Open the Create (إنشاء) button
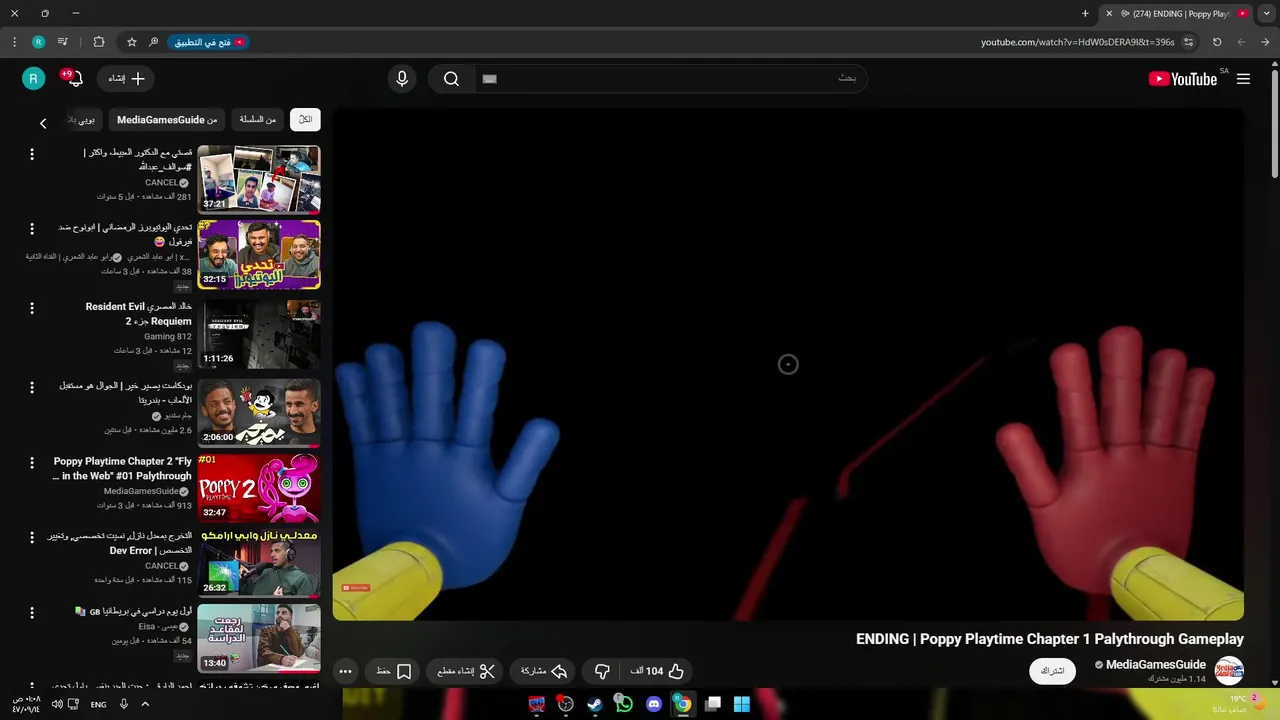 coord(126,79)
